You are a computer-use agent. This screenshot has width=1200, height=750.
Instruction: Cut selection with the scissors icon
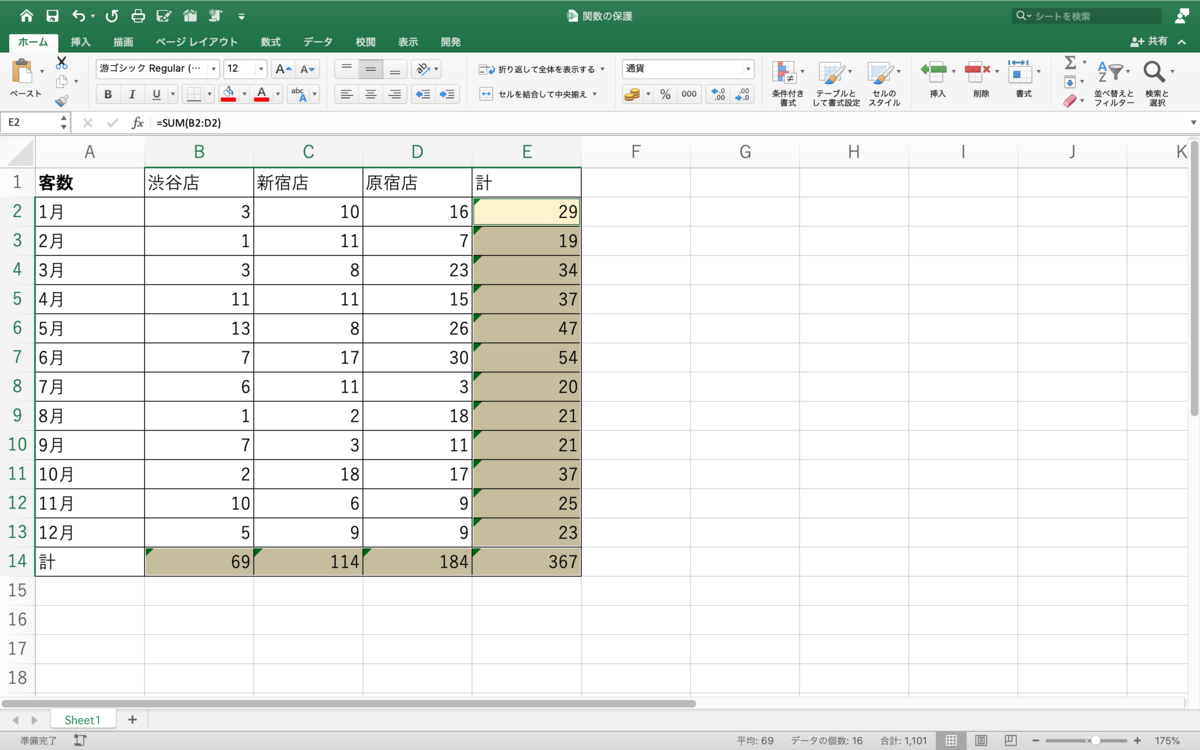pyautogui.click(x=62, y=63)
